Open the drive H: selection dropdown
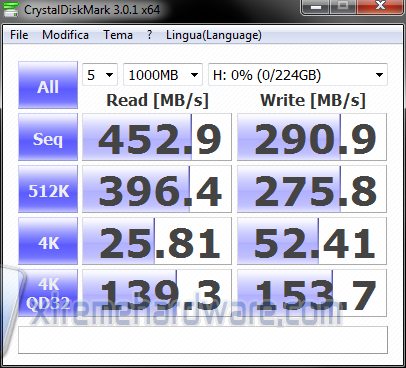The image size is (406, 368). click(298, 75)
